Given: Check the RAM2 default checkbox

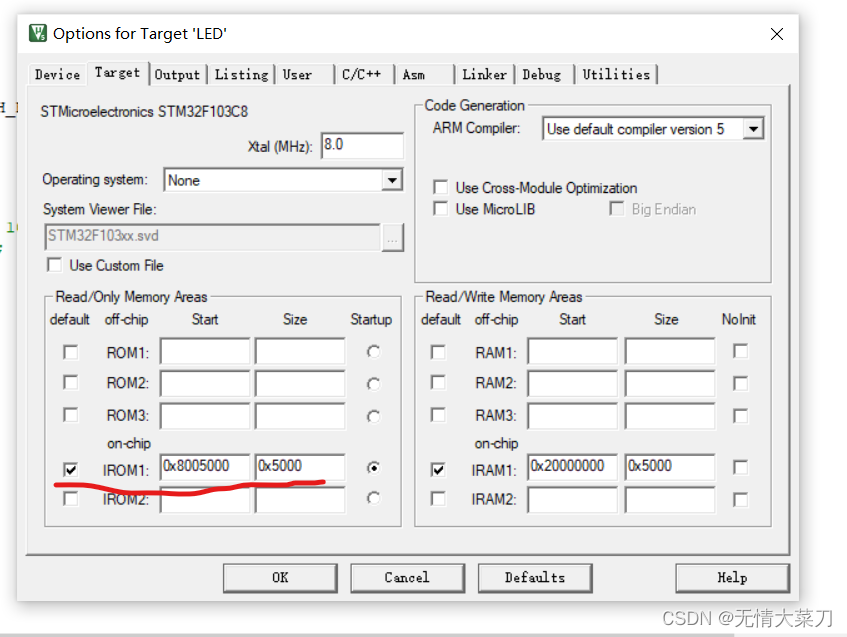Looking at the screenshot, I should [438, 383].
